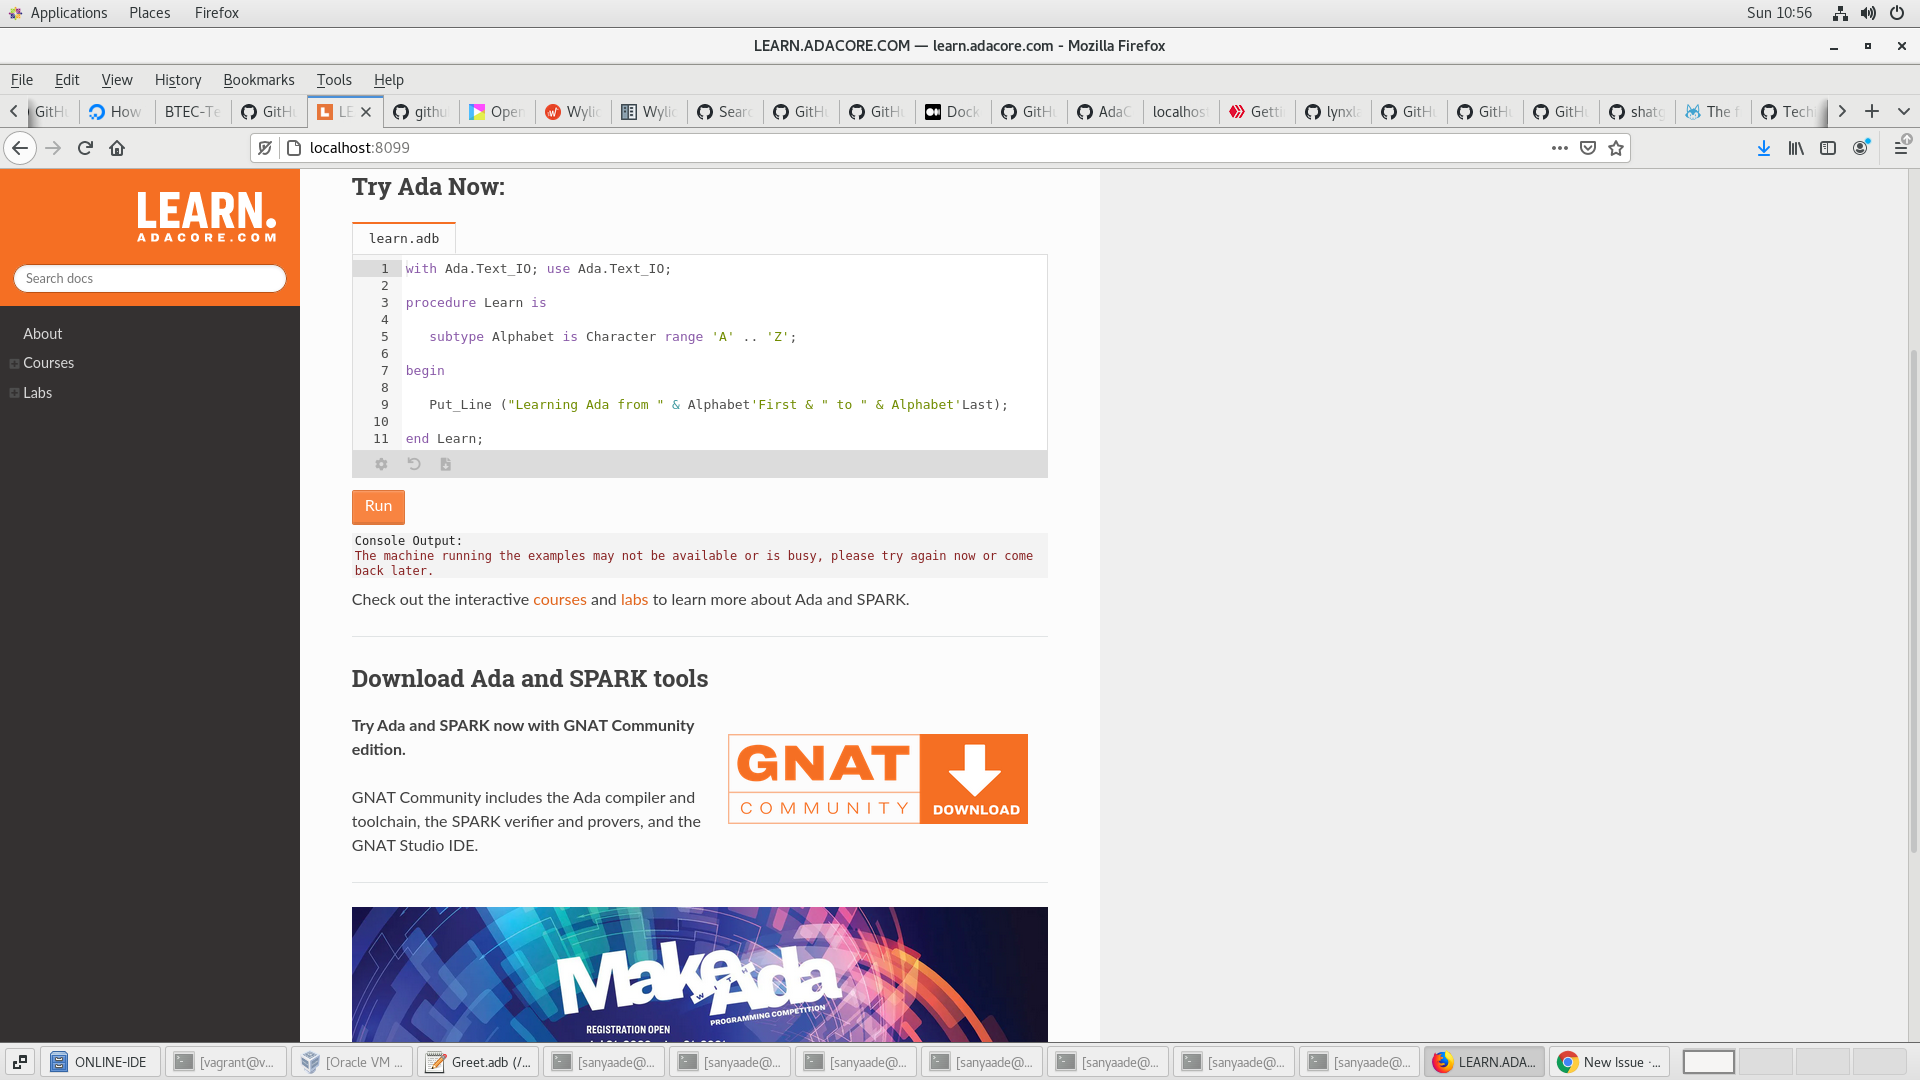Switch to the learn.adb editor tab
Viewport: 1920px width, 1080px height.
click(403, 238)
